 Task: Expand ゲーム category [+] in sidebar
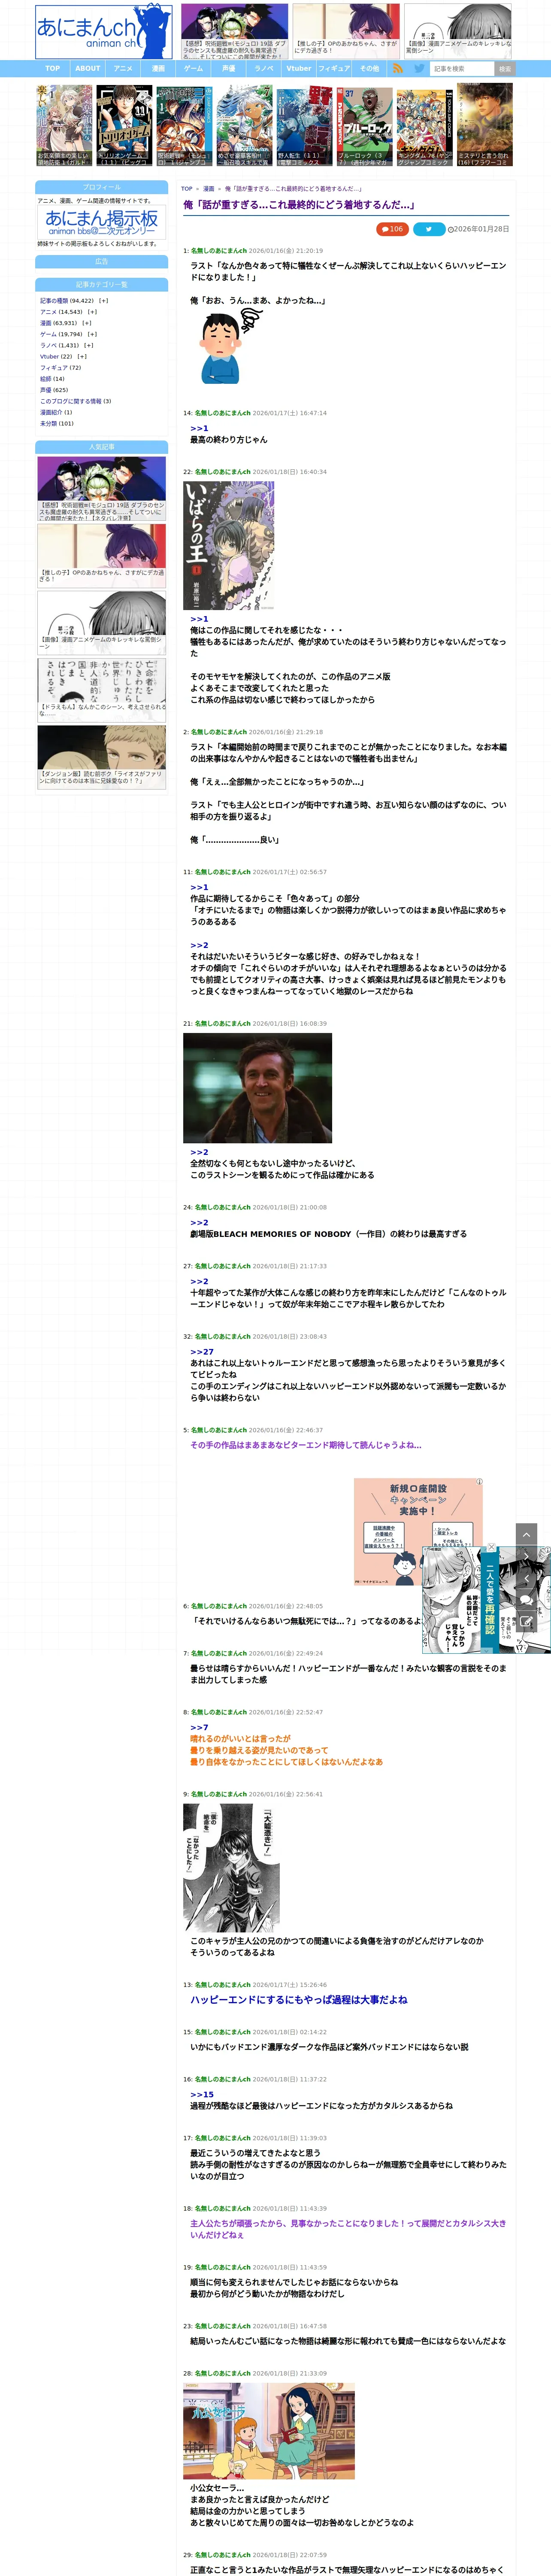pos(92,334)
